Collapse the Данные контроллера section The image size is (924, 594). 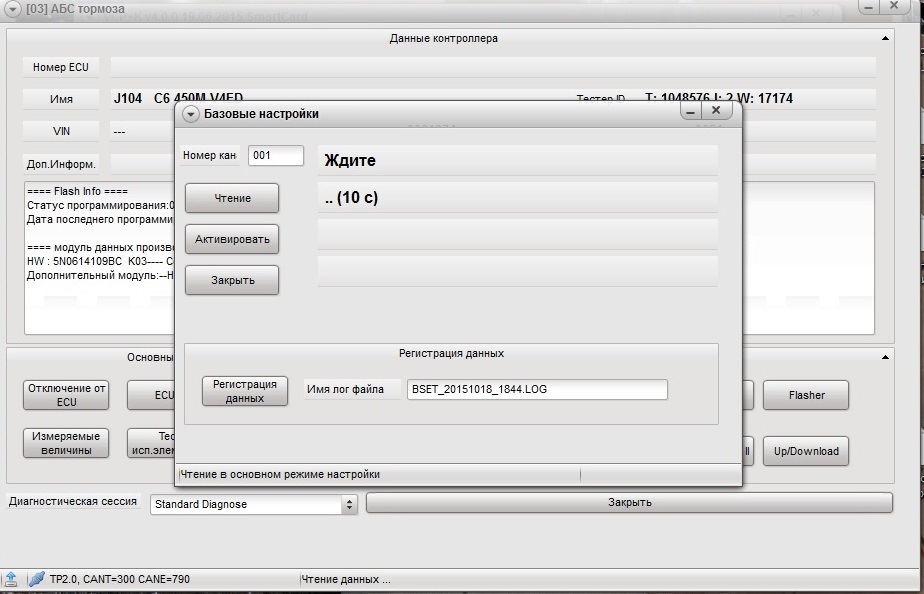coord(885,38)
